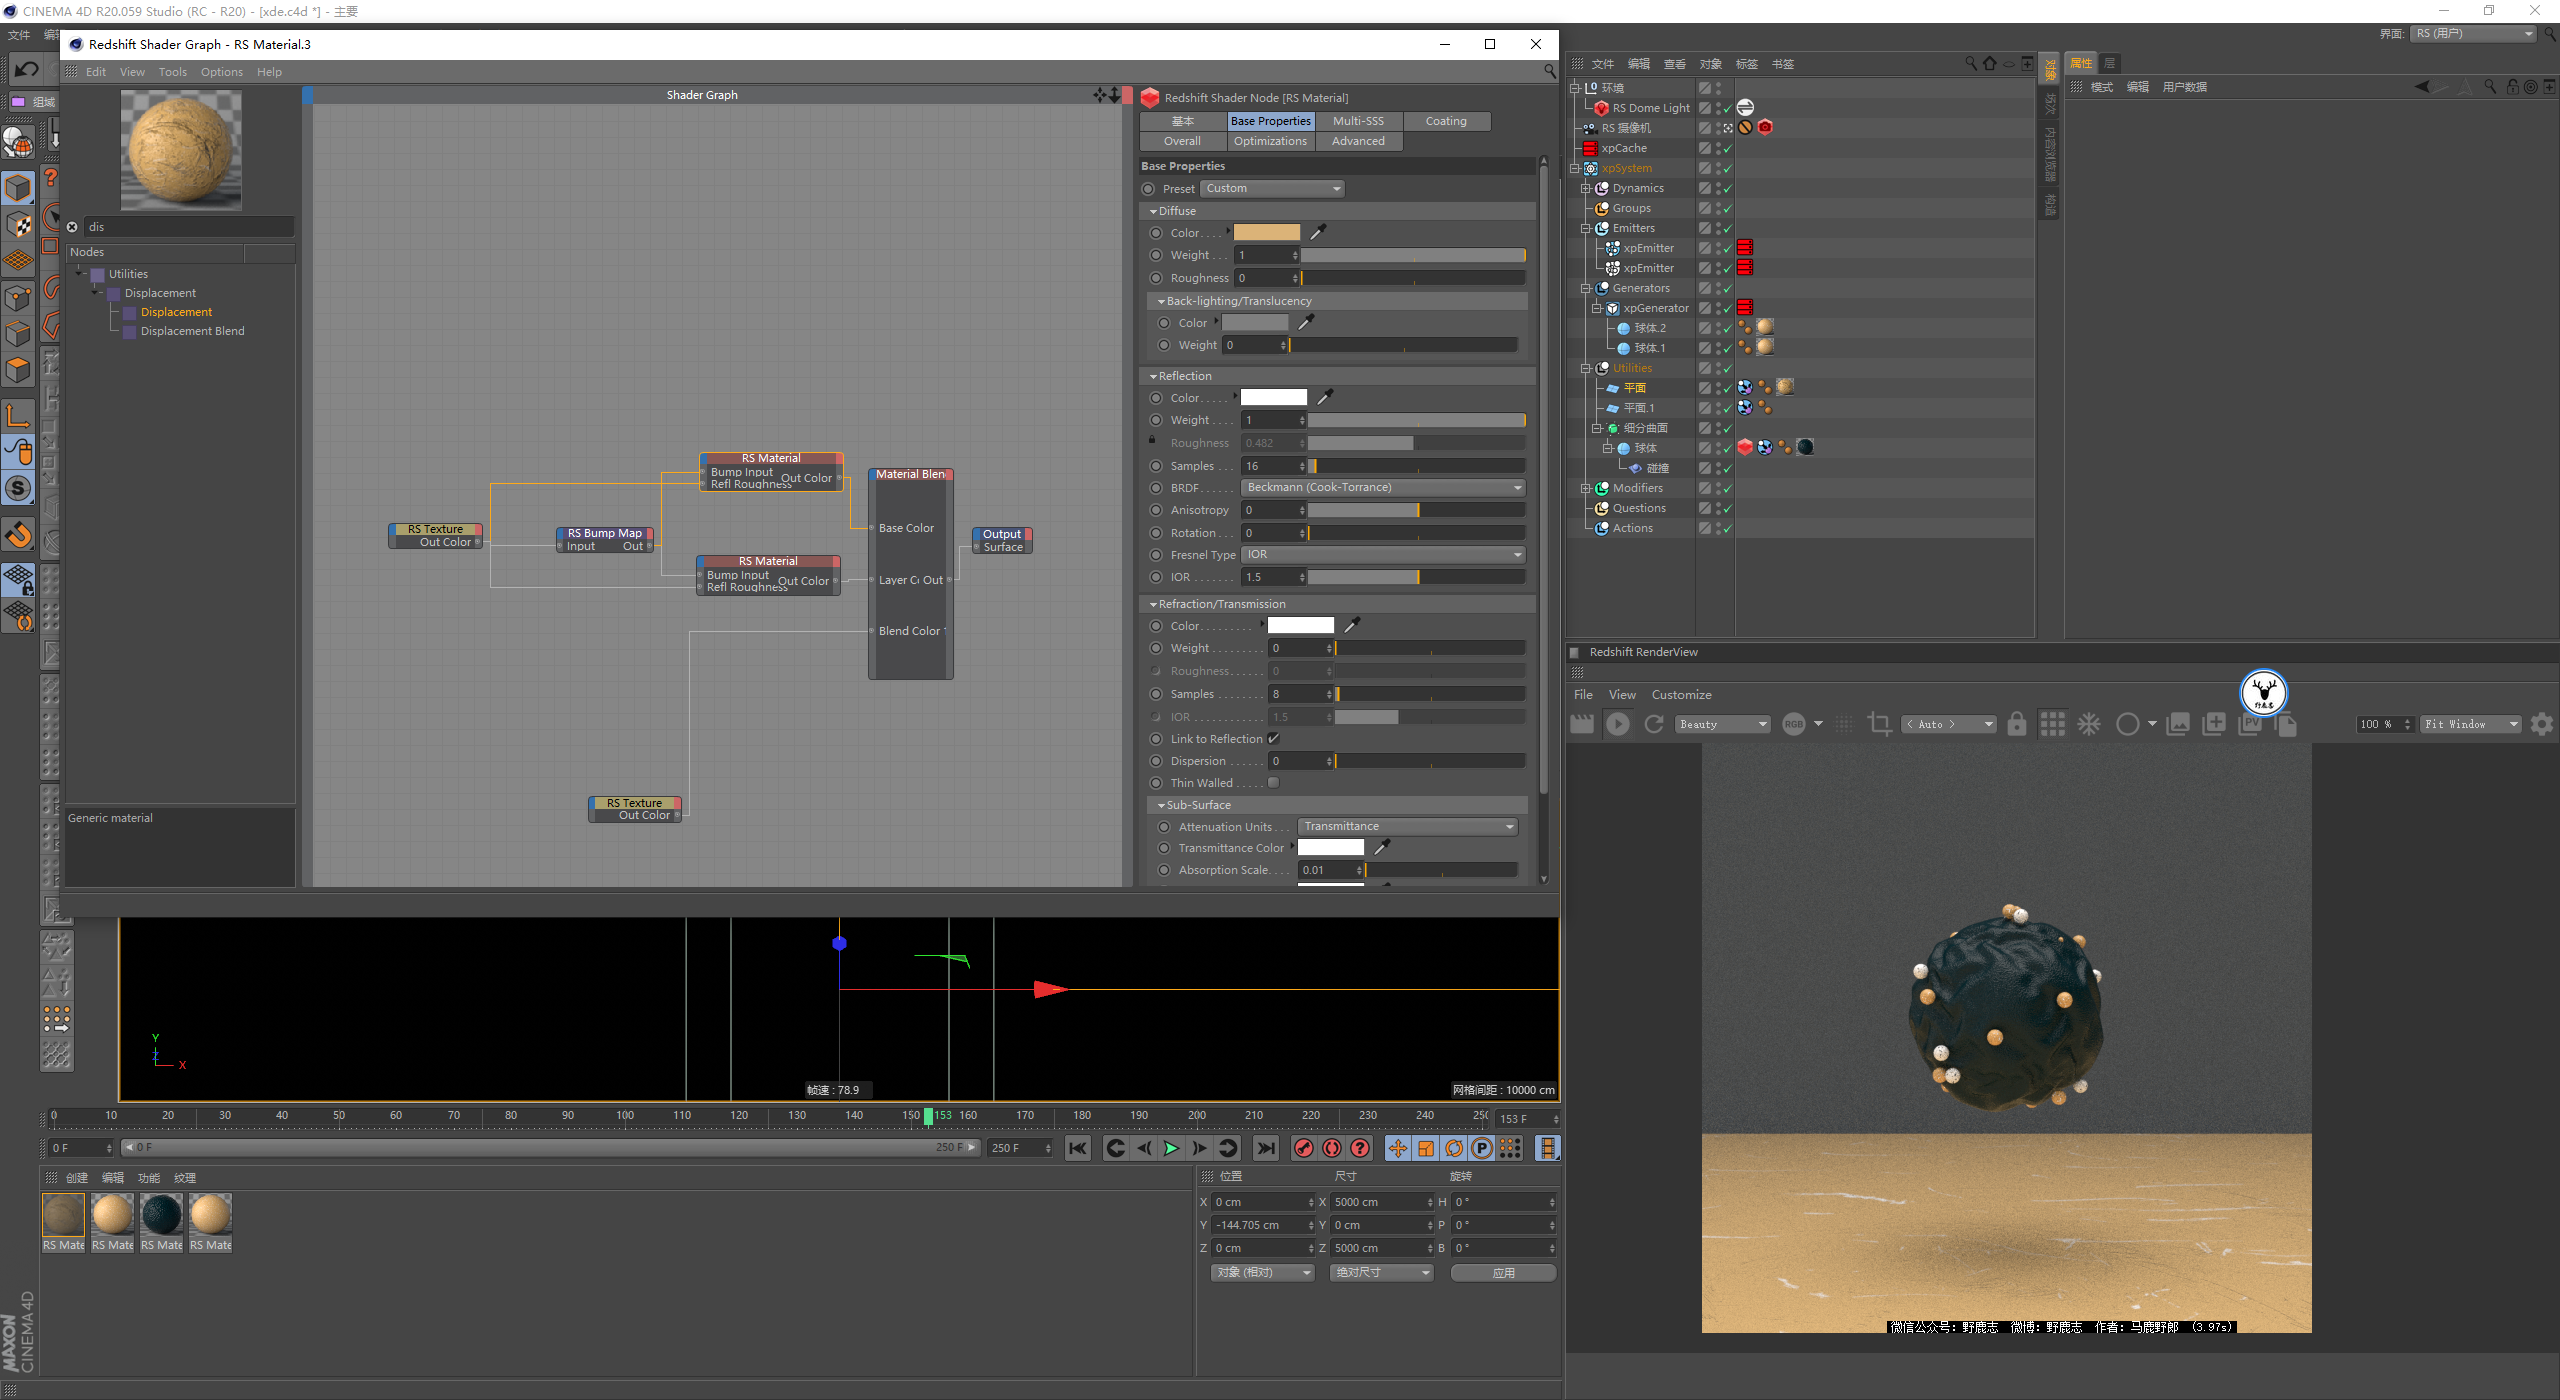
Task: Toggle the RenderView lock icon
Action: [2016, 724]
